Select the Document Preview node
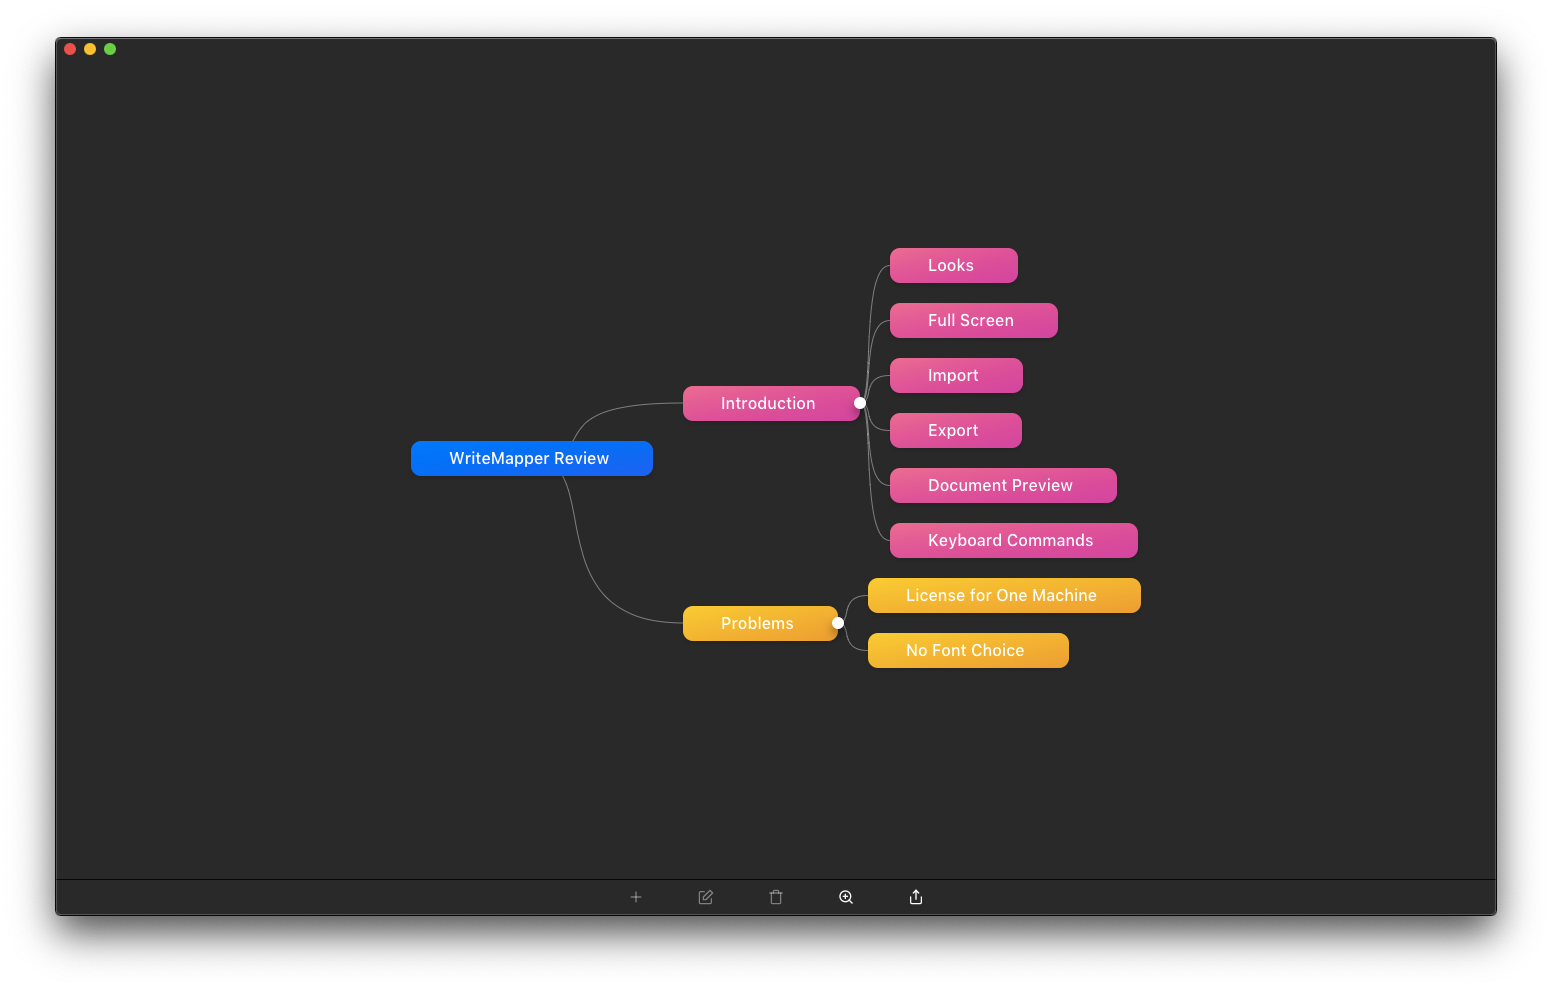 pyautogui.click(x=1003, y=485)
